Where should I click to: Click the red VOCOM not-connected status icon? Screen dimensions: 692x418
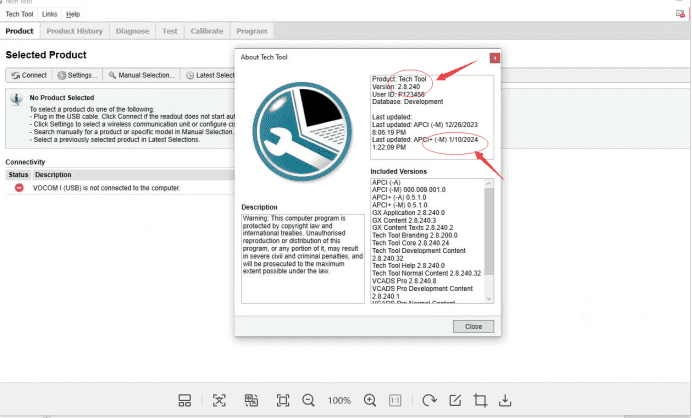pyautogui.click(x=19, y=188)
